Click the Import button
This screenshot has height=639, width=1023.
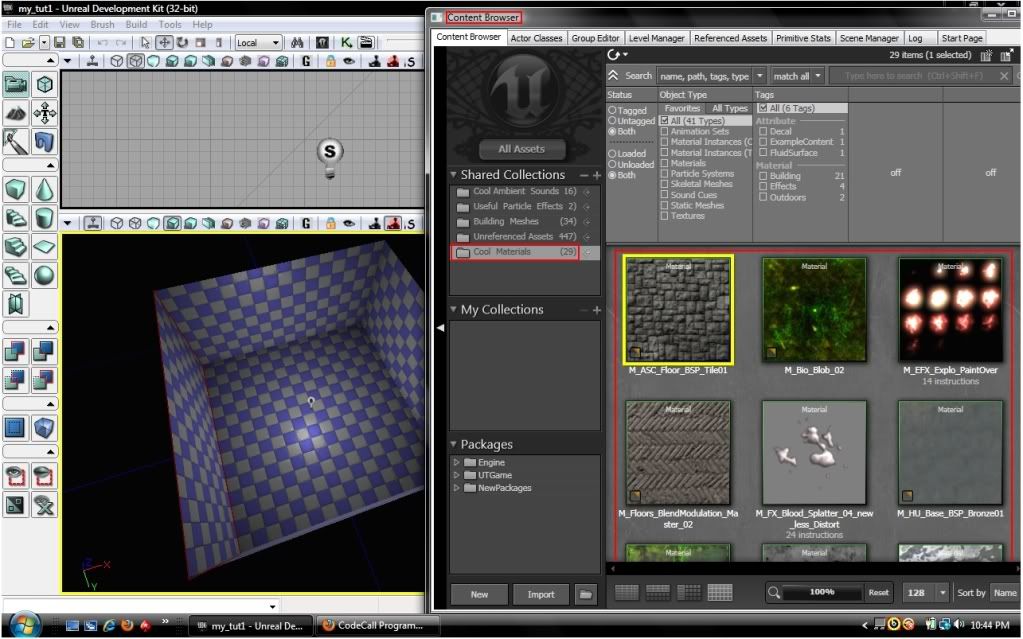541,595
